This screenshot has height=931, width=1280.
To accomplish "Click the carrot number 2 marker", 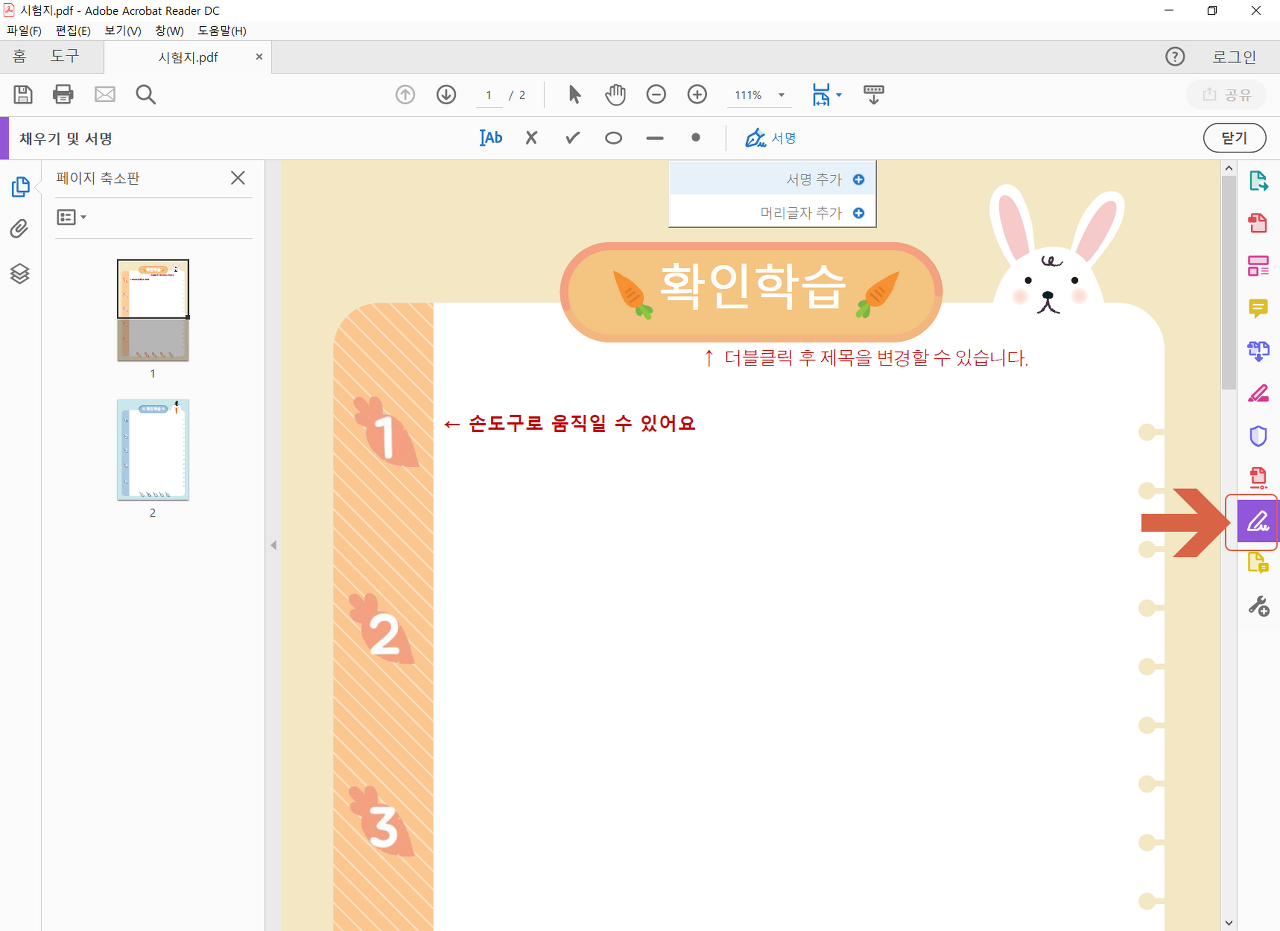I will pyautogui.click(x=382, y=629).
